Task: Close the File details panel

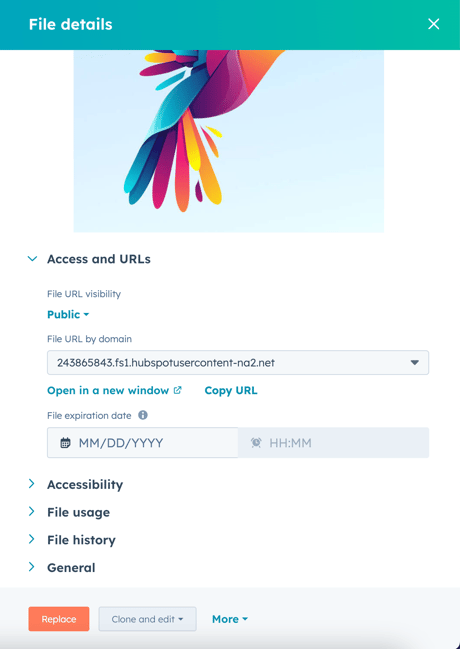Action: (x=434, y=24)
